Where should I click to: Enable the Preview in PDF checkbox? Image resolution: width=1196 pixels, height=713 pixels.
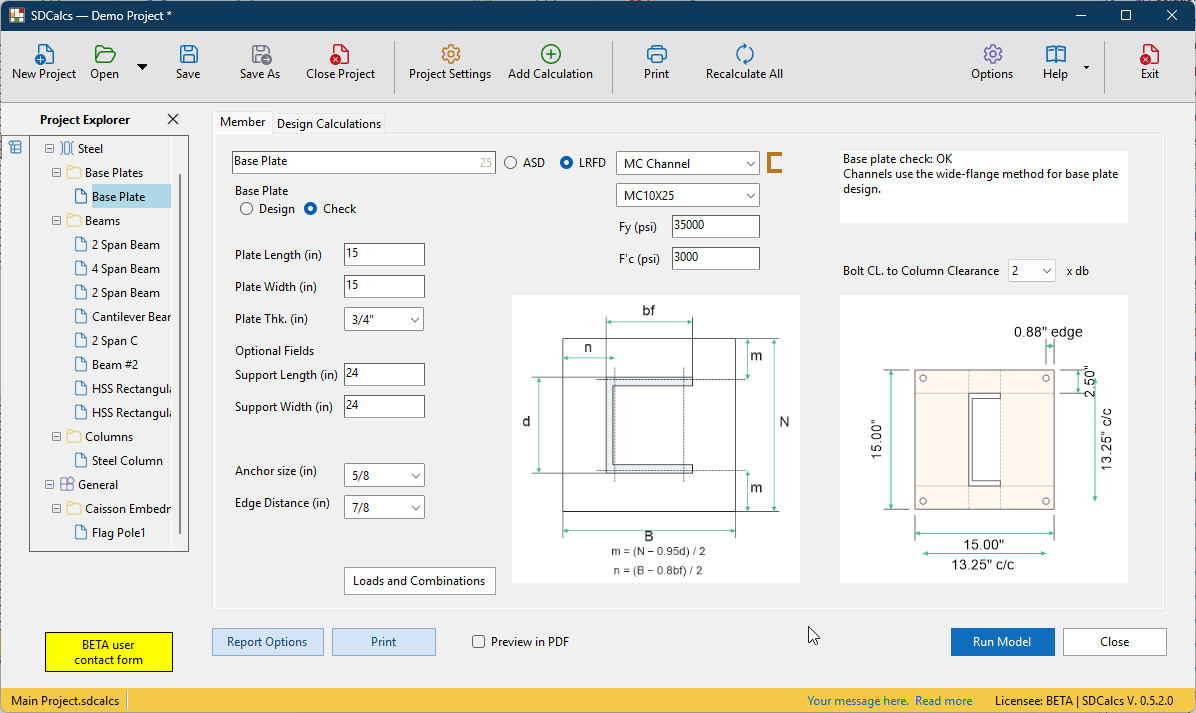(x=478, y=642)
